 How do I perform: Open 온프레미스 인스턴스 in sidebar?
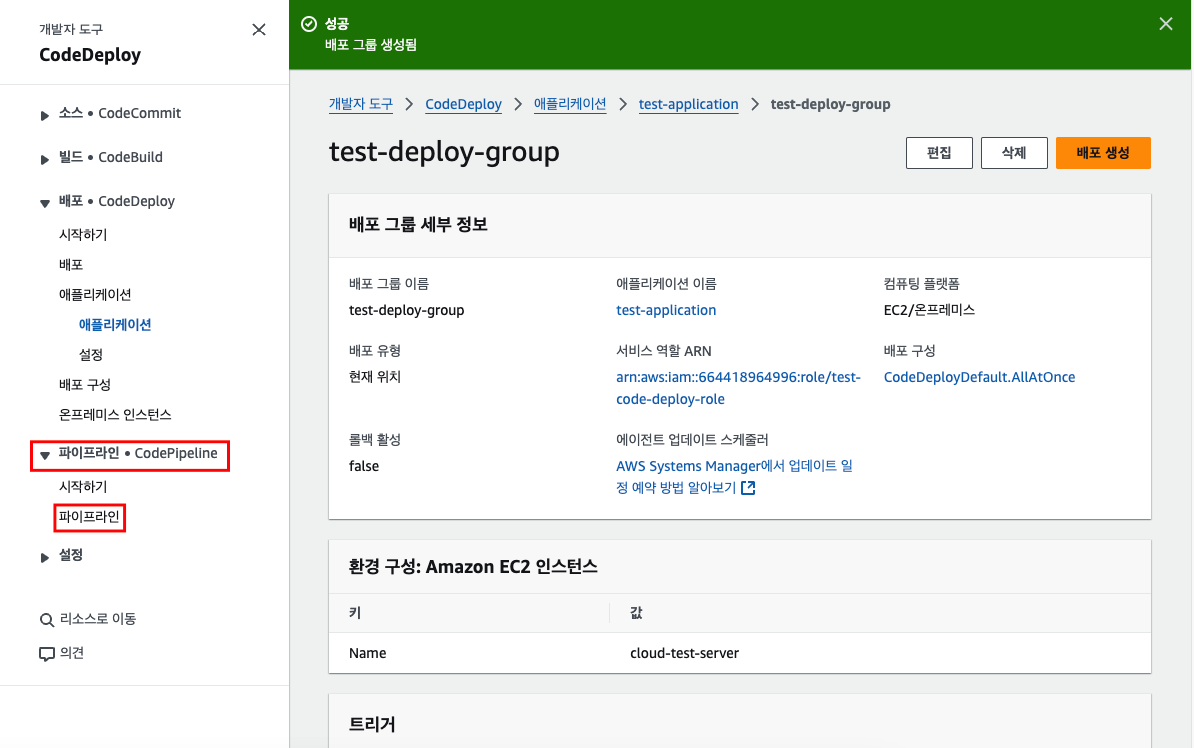[115, 414]
